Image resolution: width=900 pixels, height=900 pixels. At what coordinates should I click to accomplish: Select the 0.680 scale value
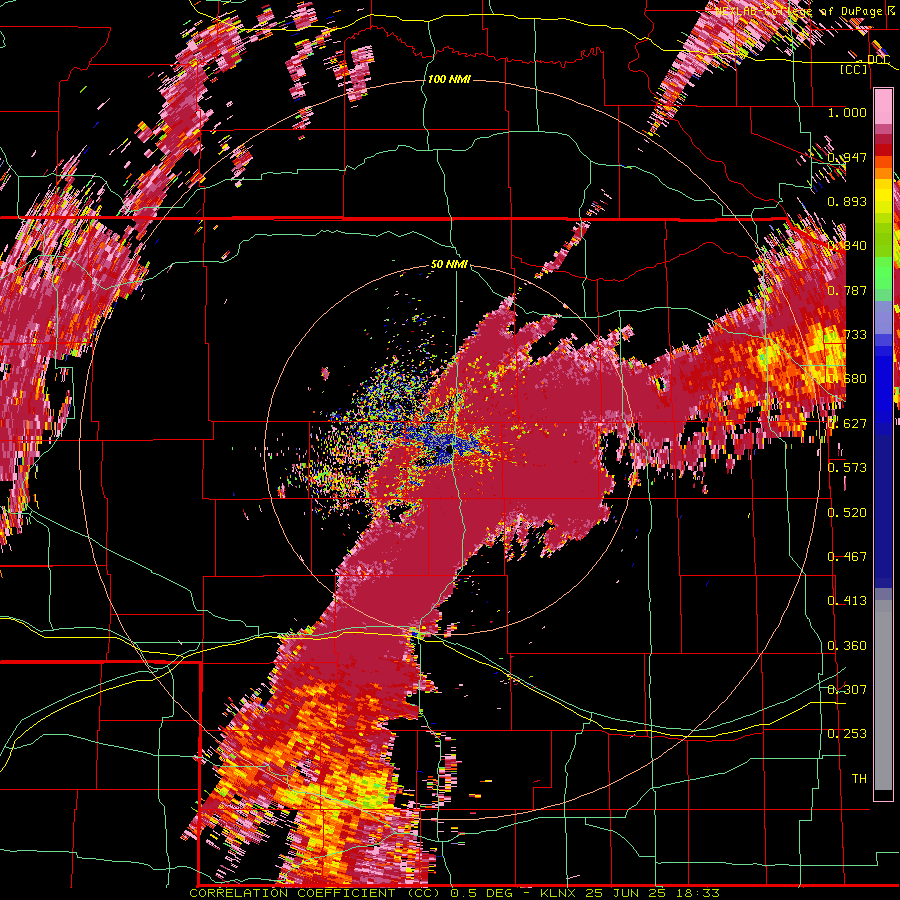pos(847,379)
